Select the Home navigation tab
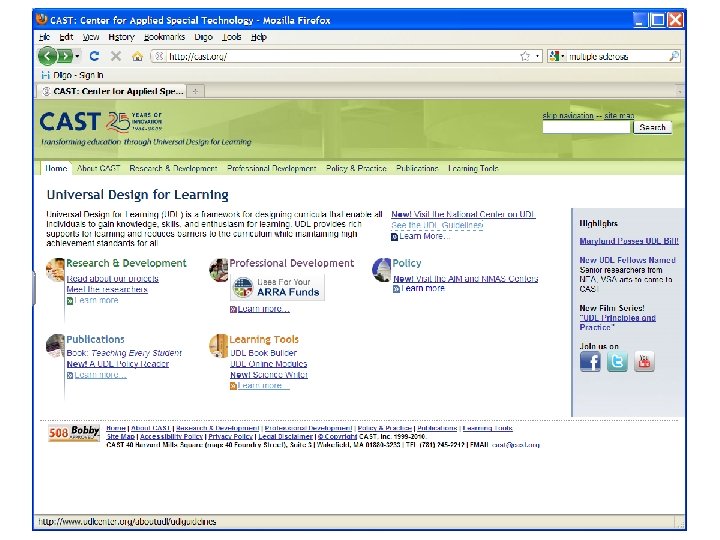This screenshot has width=720, height=540. [x=56, y=168]
